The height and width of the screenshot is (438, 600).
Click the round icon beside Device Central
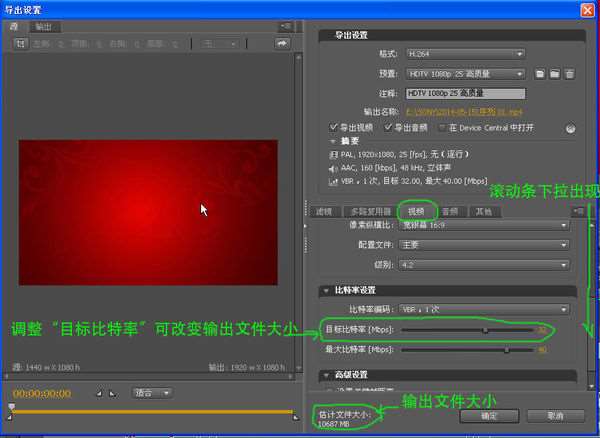571,129
